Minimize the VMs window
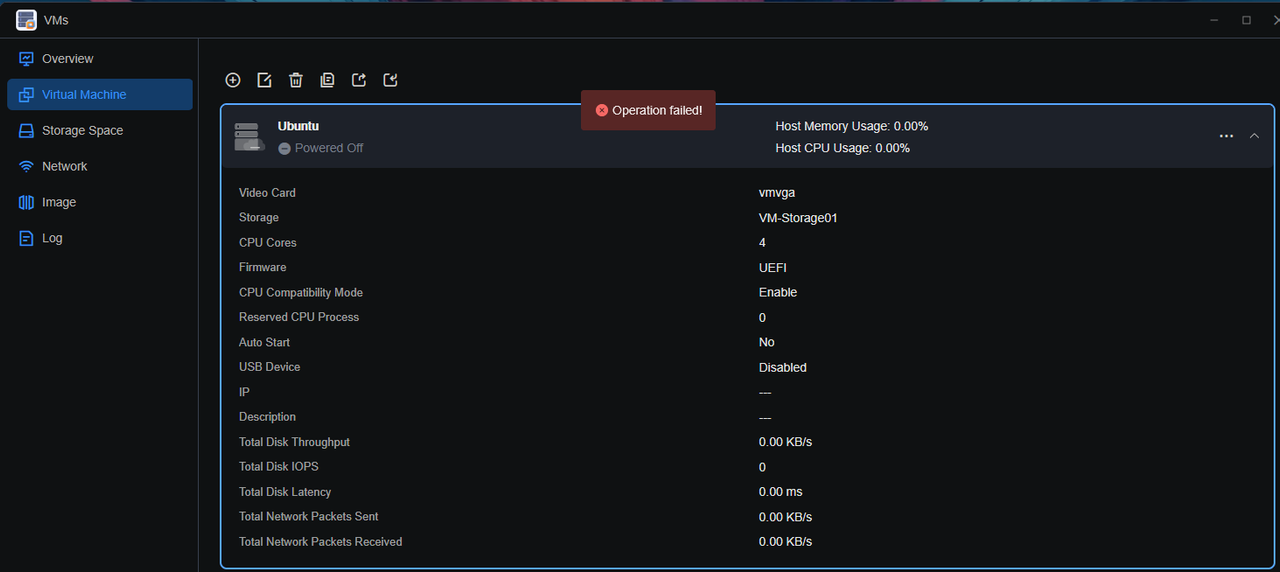1280x572 pixels. point(1214,20)
